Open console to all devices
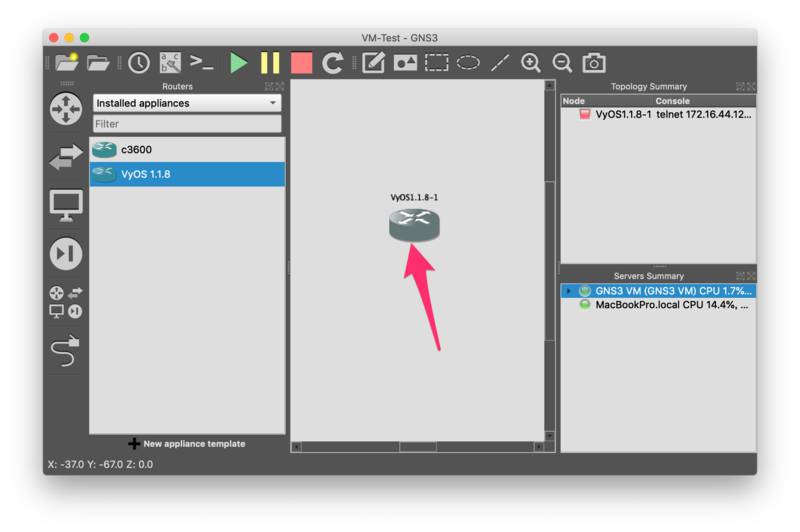800x532 pixels. point(202,63)
